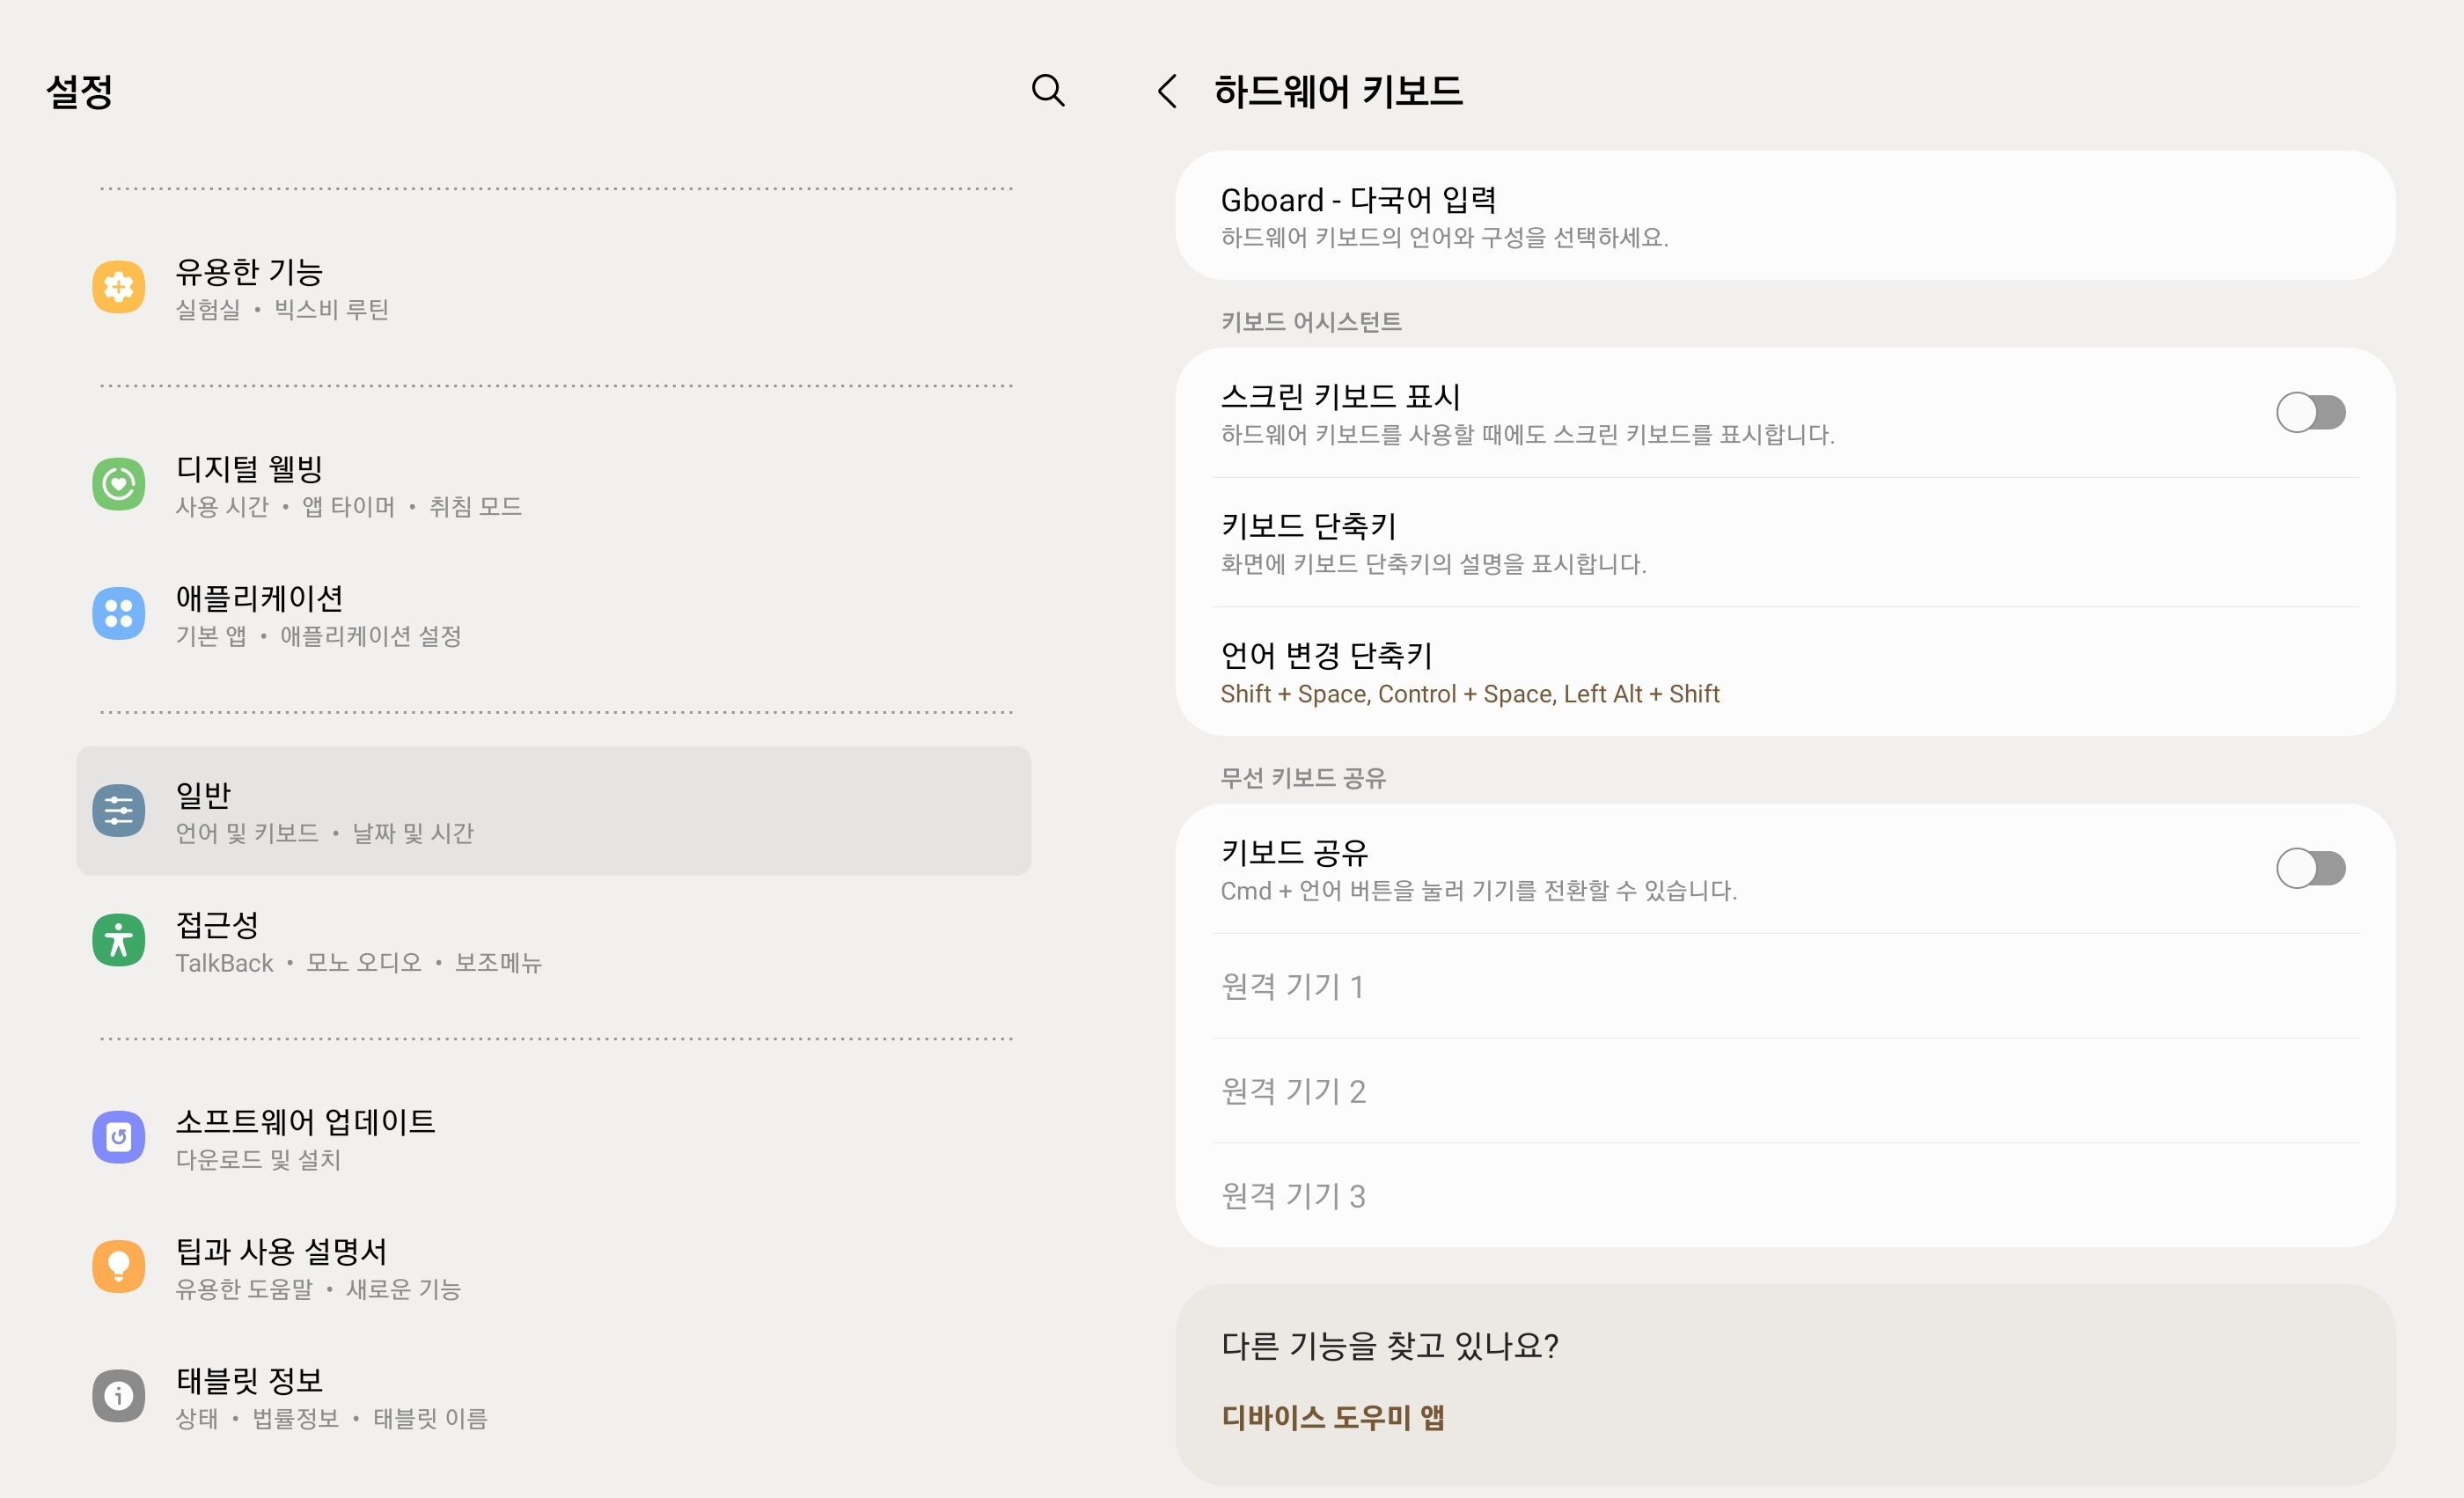This screenshot has width=2464, height=1498.
Task: Open 유용한 기능 orange gear icon
Action: pos(118,288)
